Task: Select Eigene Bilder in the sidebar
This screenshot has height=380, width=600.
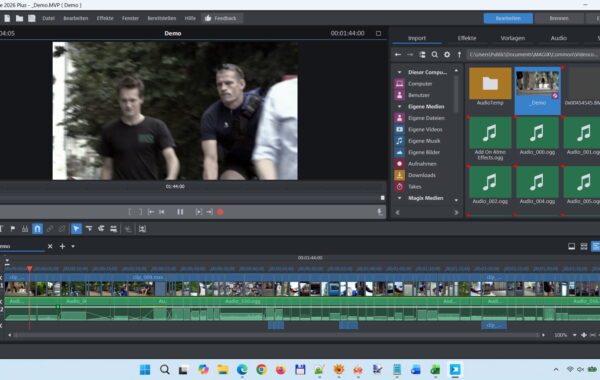Action: tap(424, 152)
